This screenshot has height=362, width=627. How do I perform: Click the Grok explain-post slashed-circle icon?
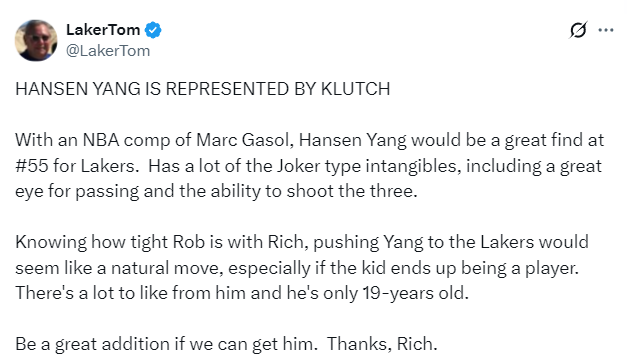(x=578, y=30)
